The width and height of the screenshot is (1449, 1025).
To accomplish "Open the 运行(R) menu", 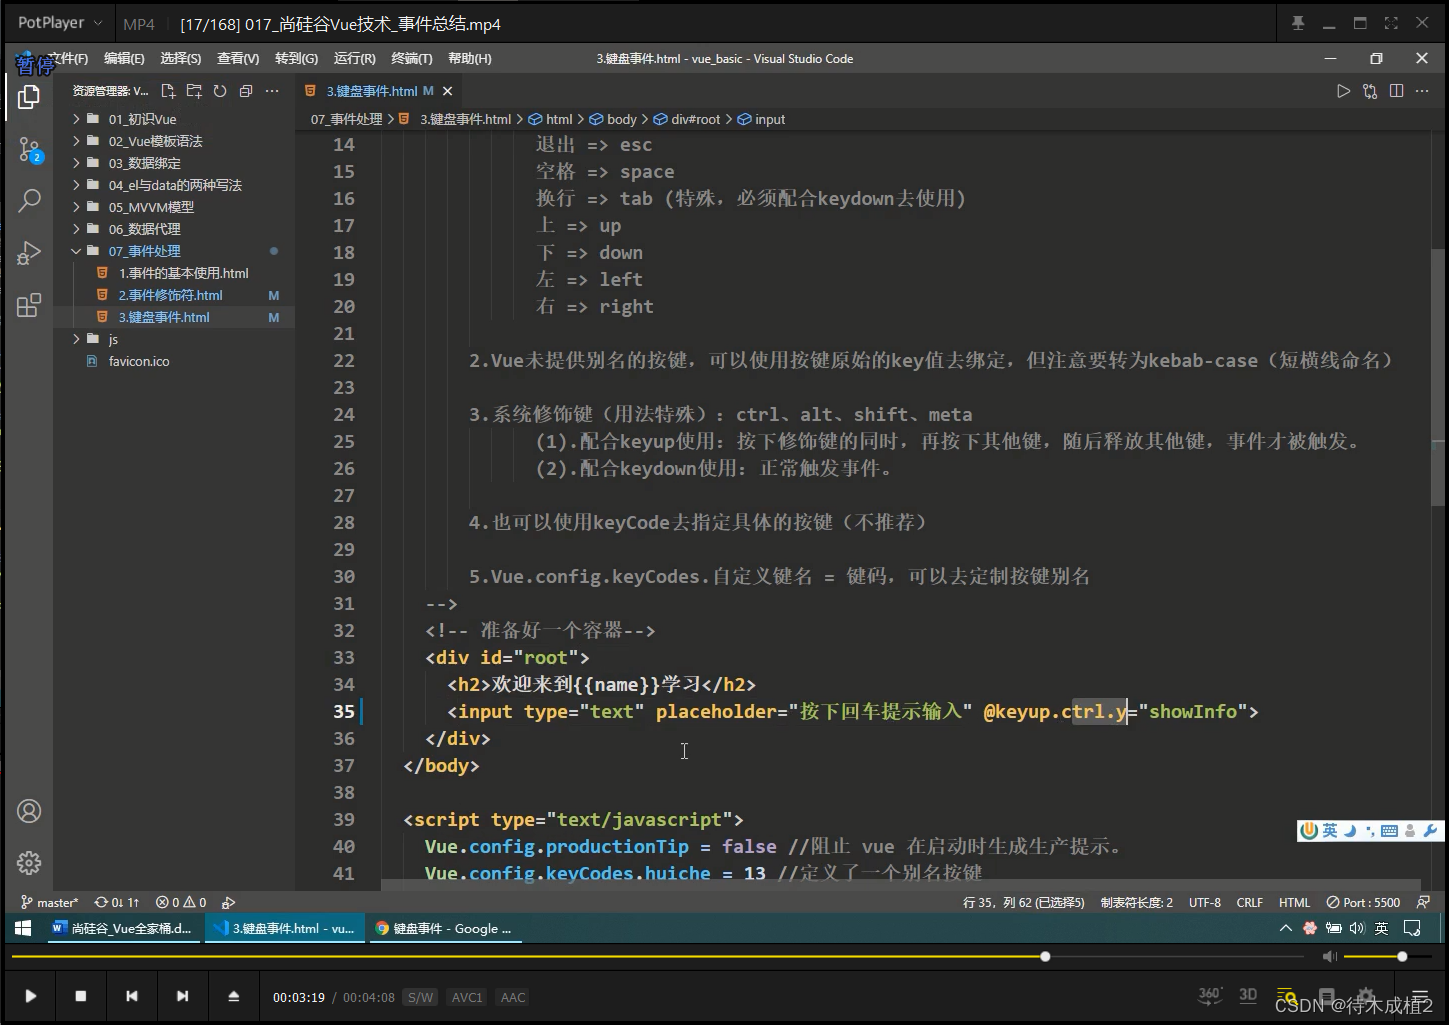I will (x=354, y=59).
